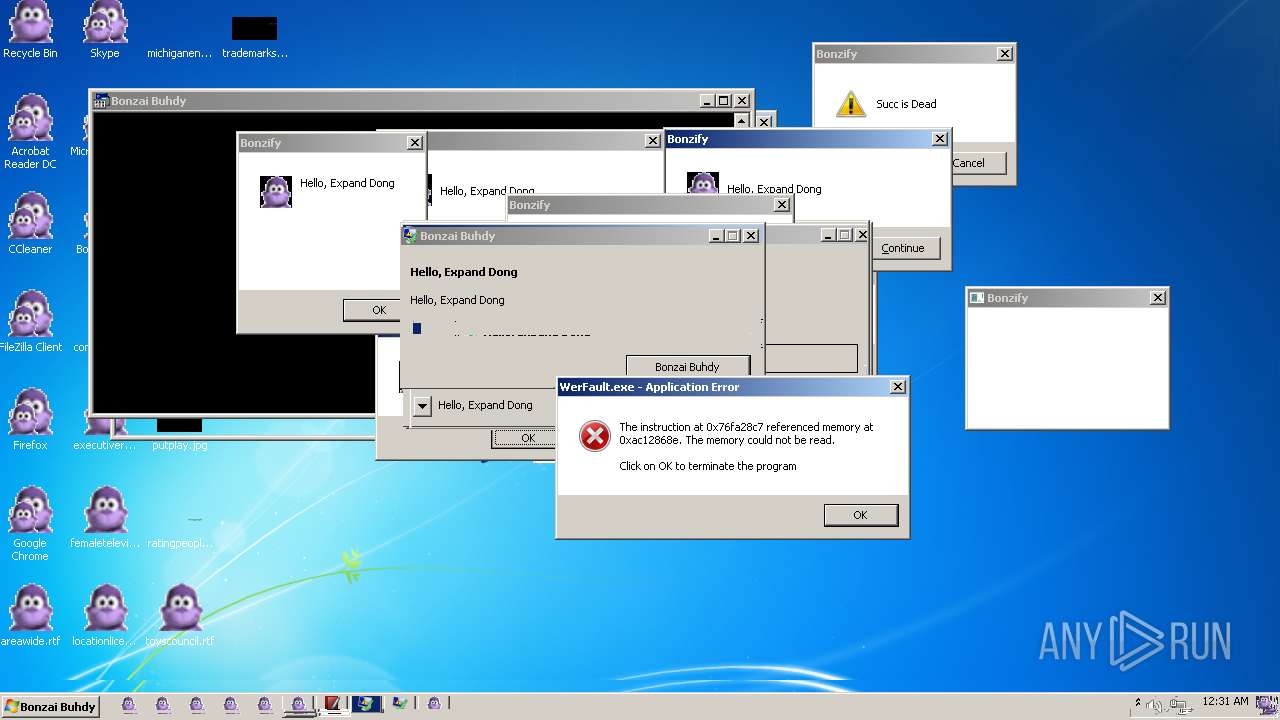
Task: Click bold 'Hello, Expand Dong' heading text
Action: [x=464, y=272]
